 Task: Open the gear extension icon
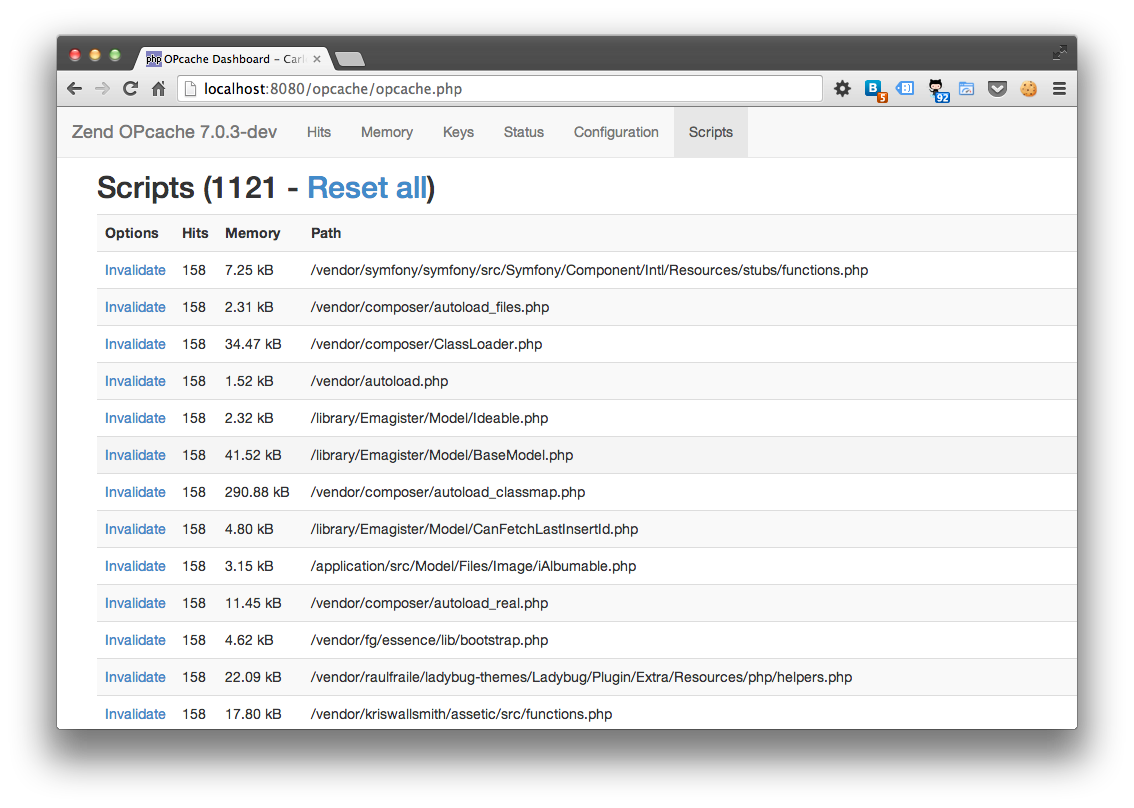point(842,89)
